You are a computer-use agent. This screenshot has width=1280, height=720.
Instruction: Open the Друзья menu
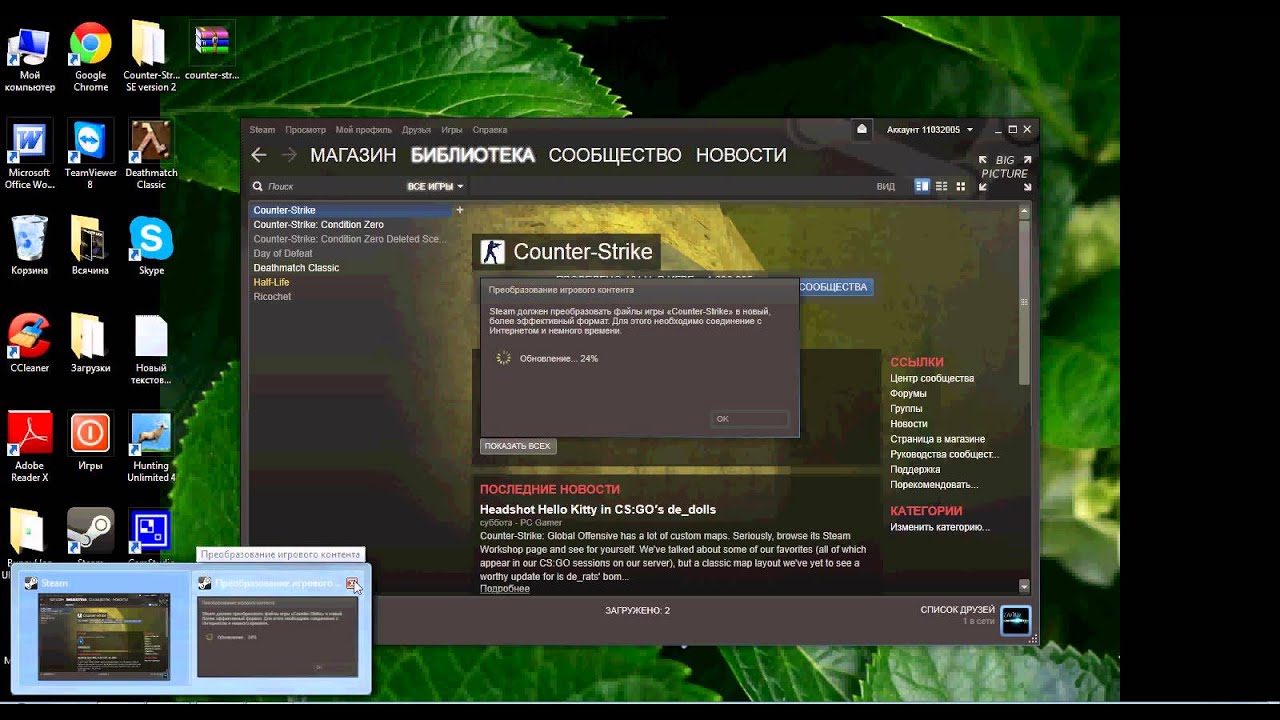[x=416, y=130]
